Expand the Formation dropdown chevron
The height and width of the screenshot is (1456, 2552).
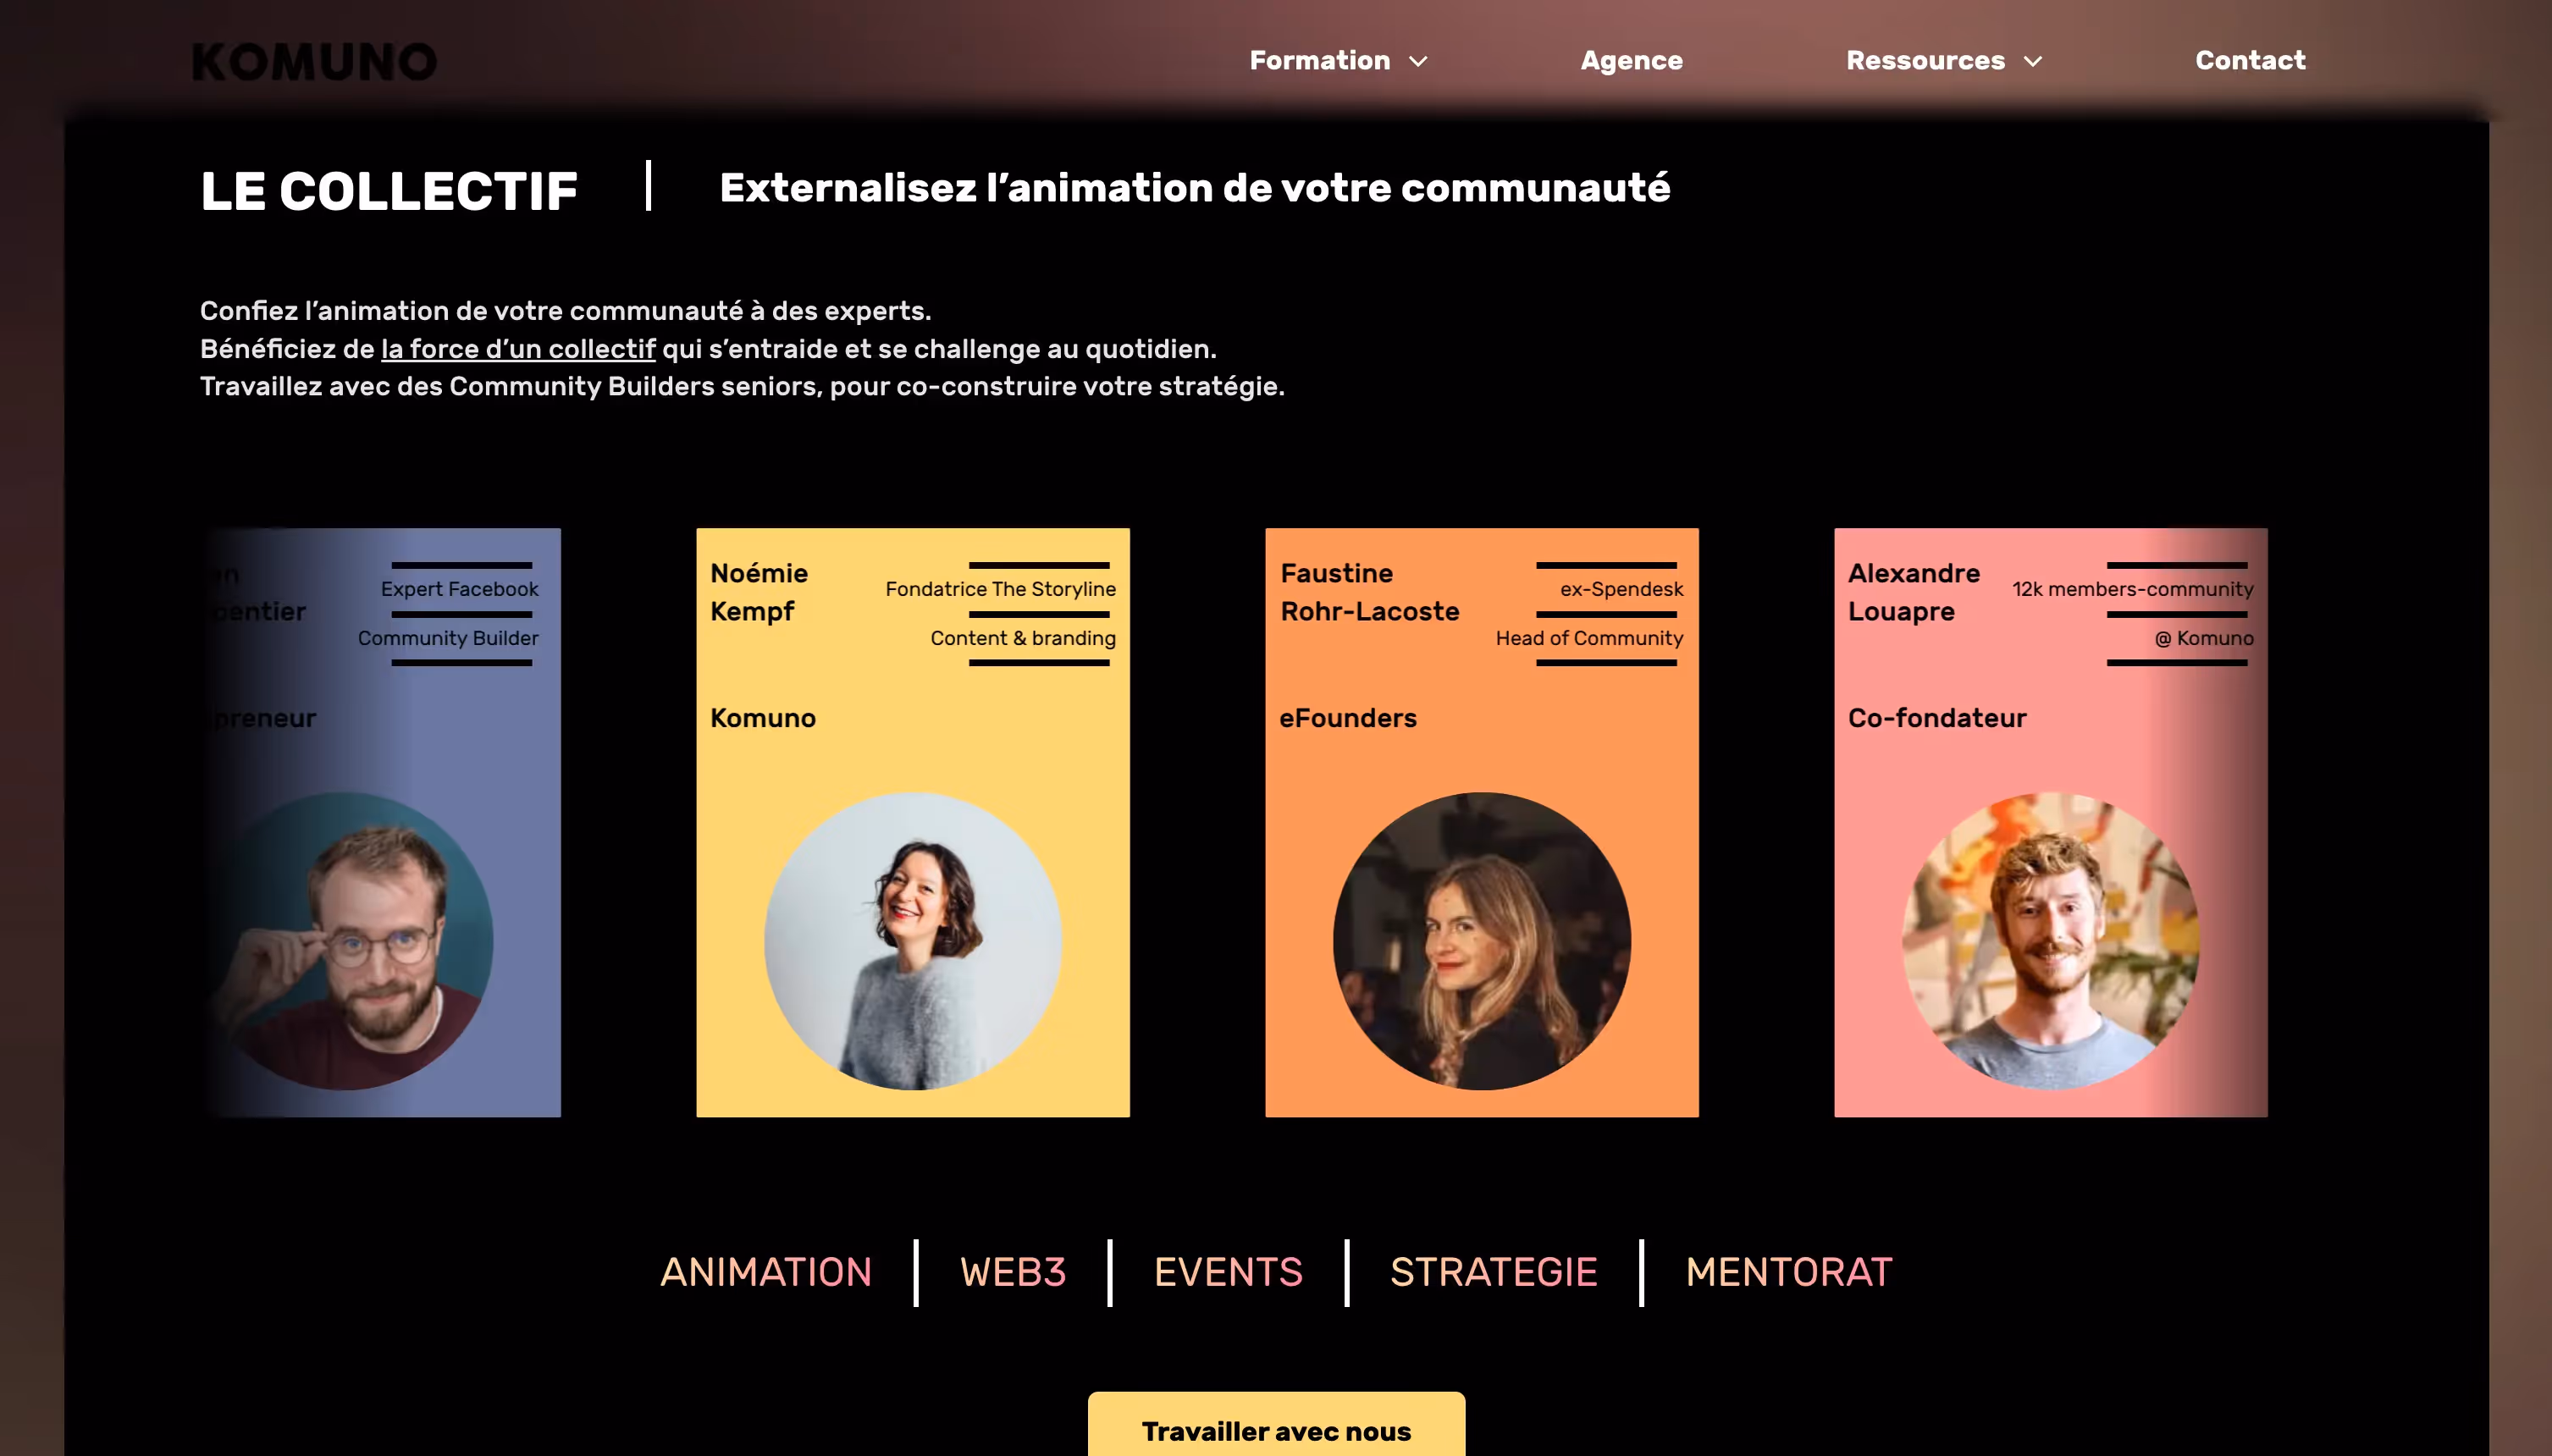coord(1418,62)
